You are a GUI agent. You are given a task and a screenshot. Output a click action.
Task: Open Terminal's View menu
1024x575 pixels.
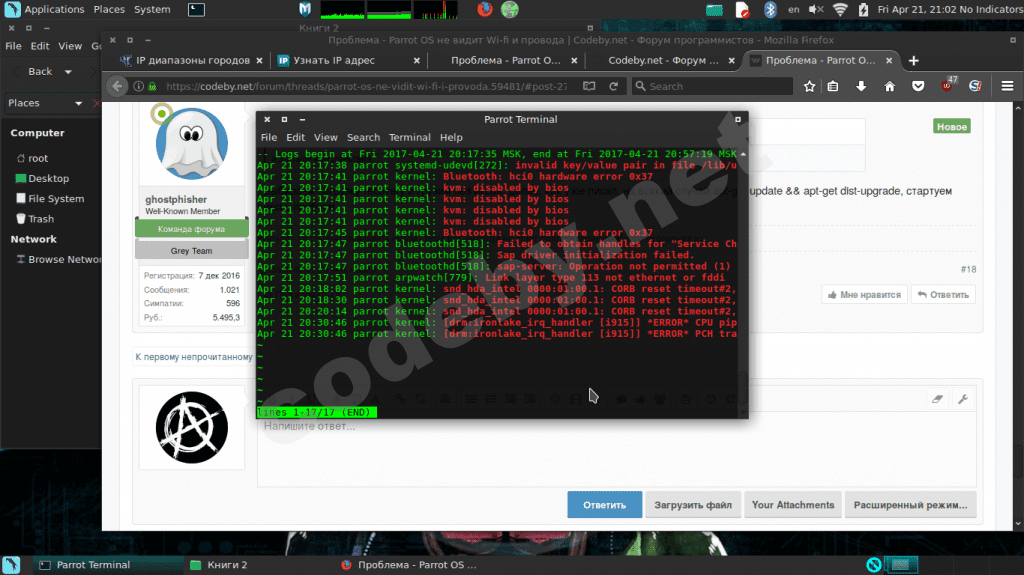click(x=325, y=137)
